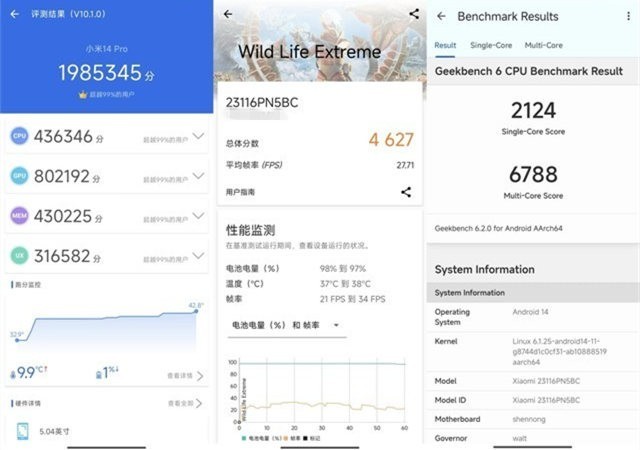Tap the crown ranking icon

point(83,95)
